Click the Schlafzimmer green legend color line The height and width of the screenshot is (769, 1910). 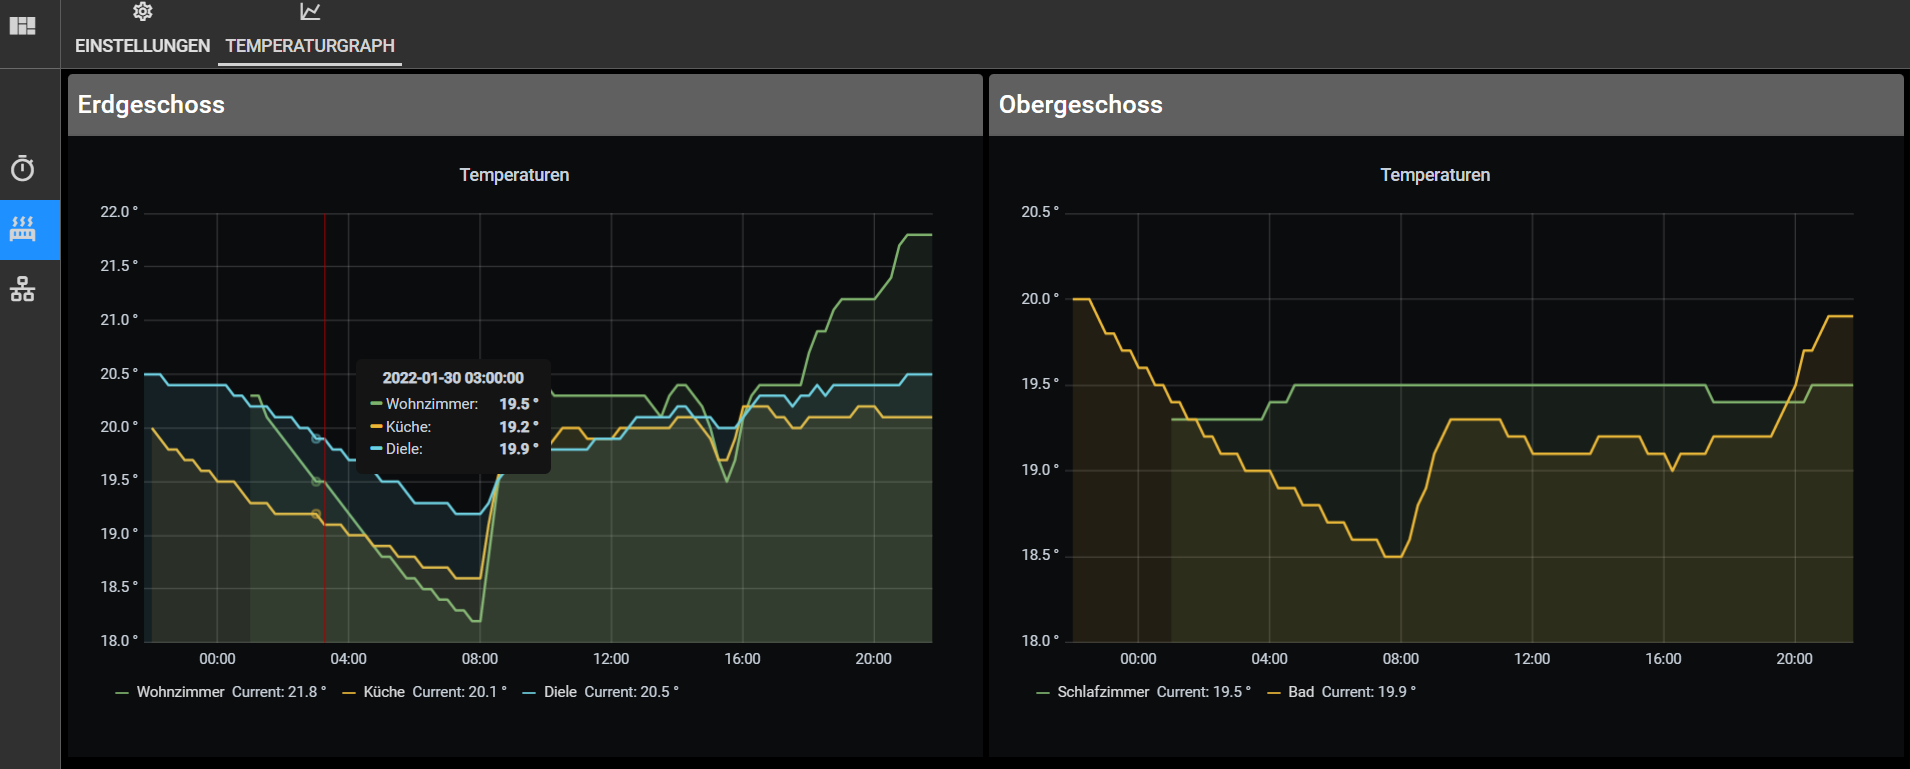1043,693
